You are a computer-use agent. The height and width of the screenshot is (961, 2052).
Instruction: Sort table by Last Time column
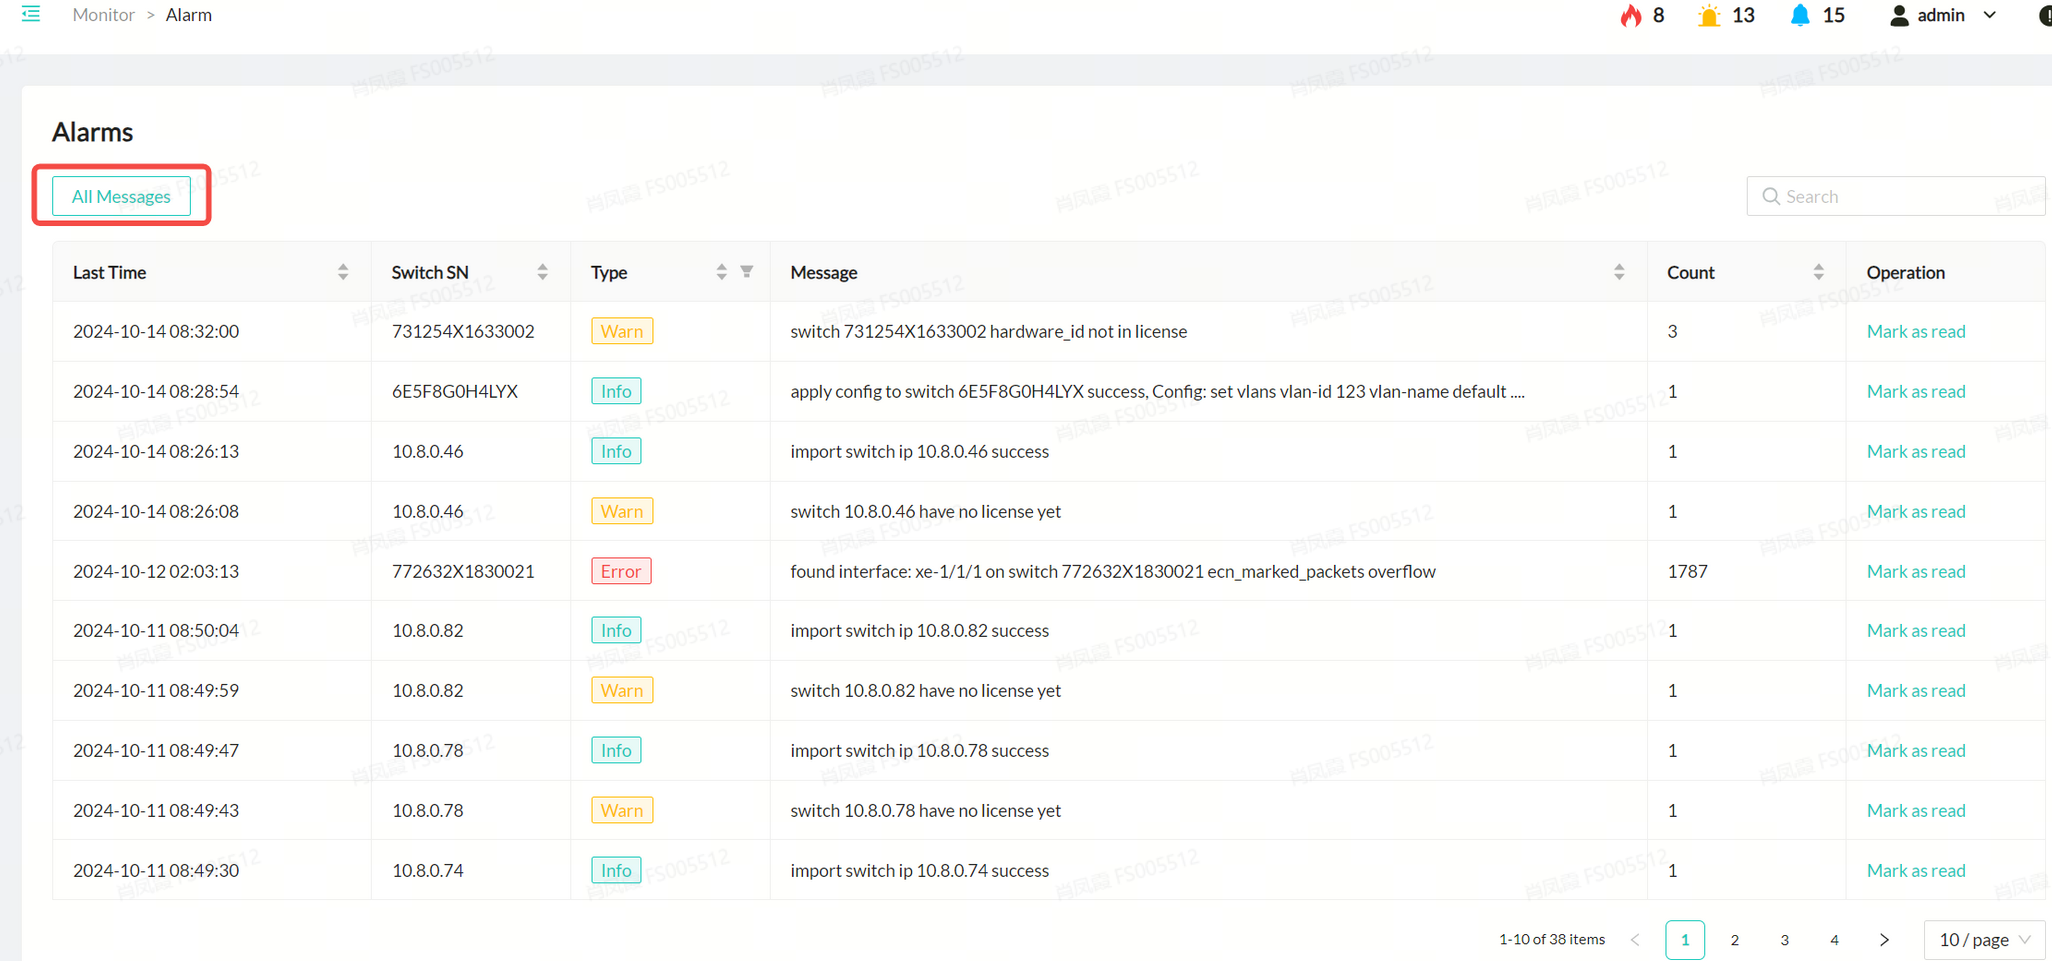(343, 272)
